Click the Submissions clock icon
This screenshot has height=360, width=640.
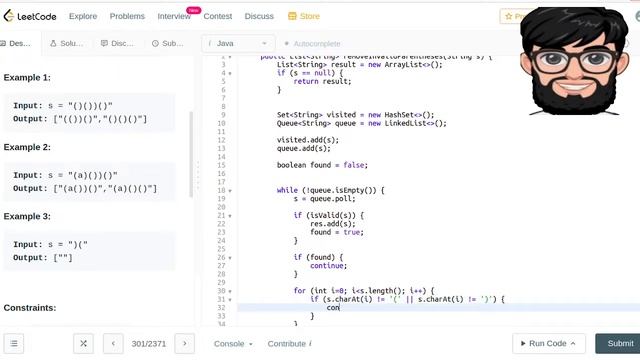click(x=155, y=43)
